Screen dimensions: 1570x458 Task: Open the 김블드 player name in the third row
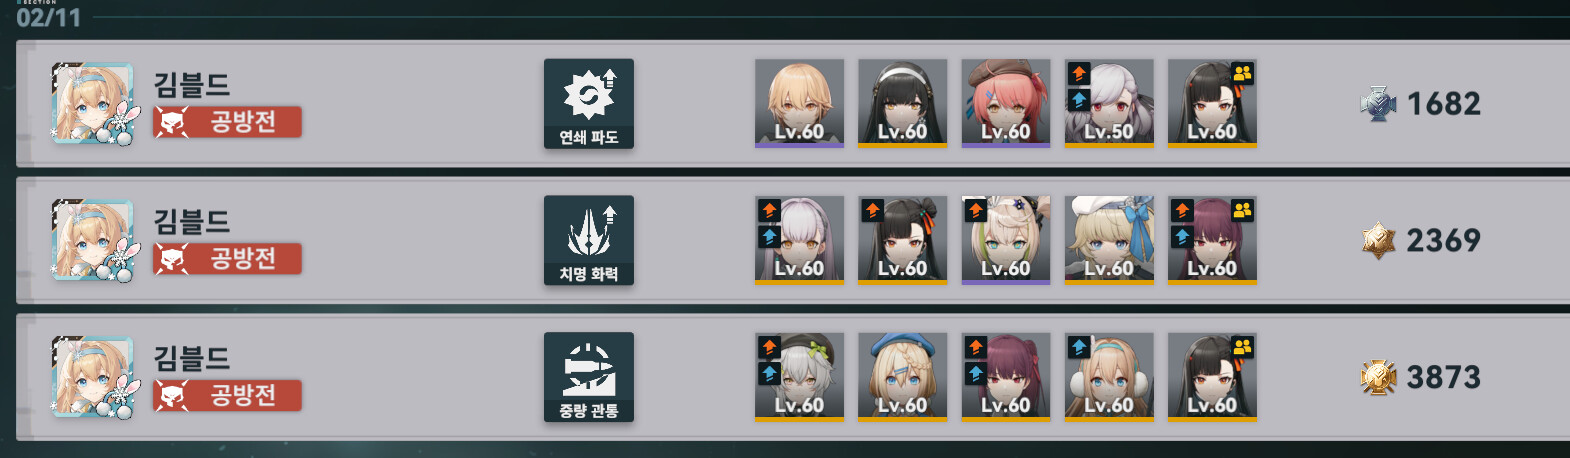[192, 357]
